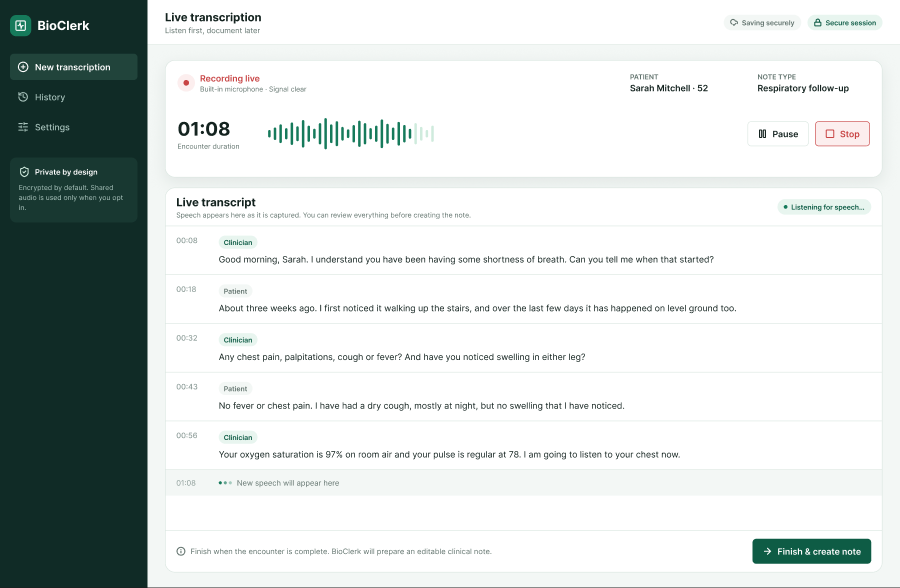Viewport: 900px width, 588px height.
Task: Click the arrow icon on Finish button
Action: coord(767,551)
